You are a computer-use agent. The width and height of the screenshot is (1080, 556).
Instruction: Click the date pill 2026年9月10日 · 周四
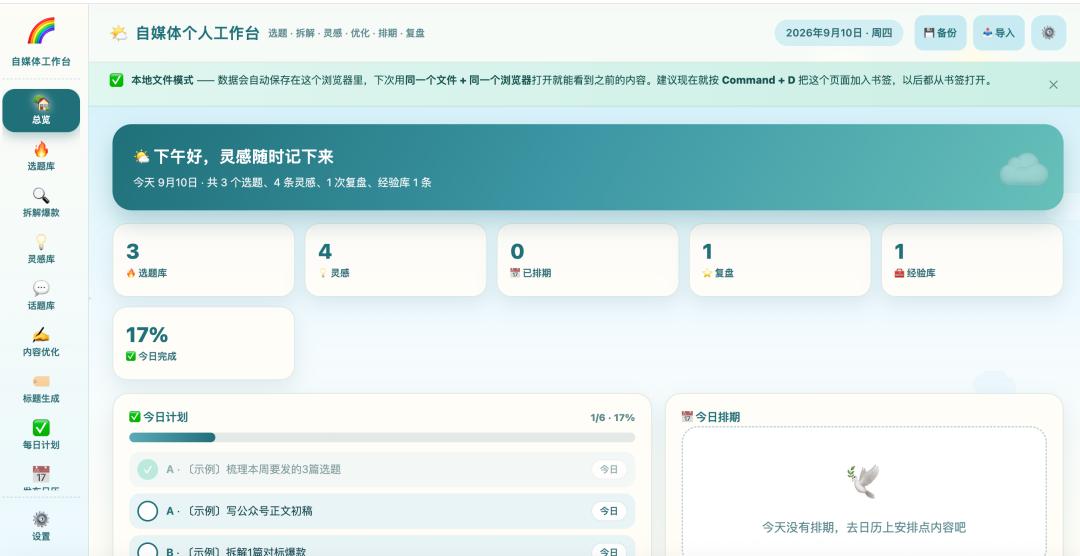839,32
